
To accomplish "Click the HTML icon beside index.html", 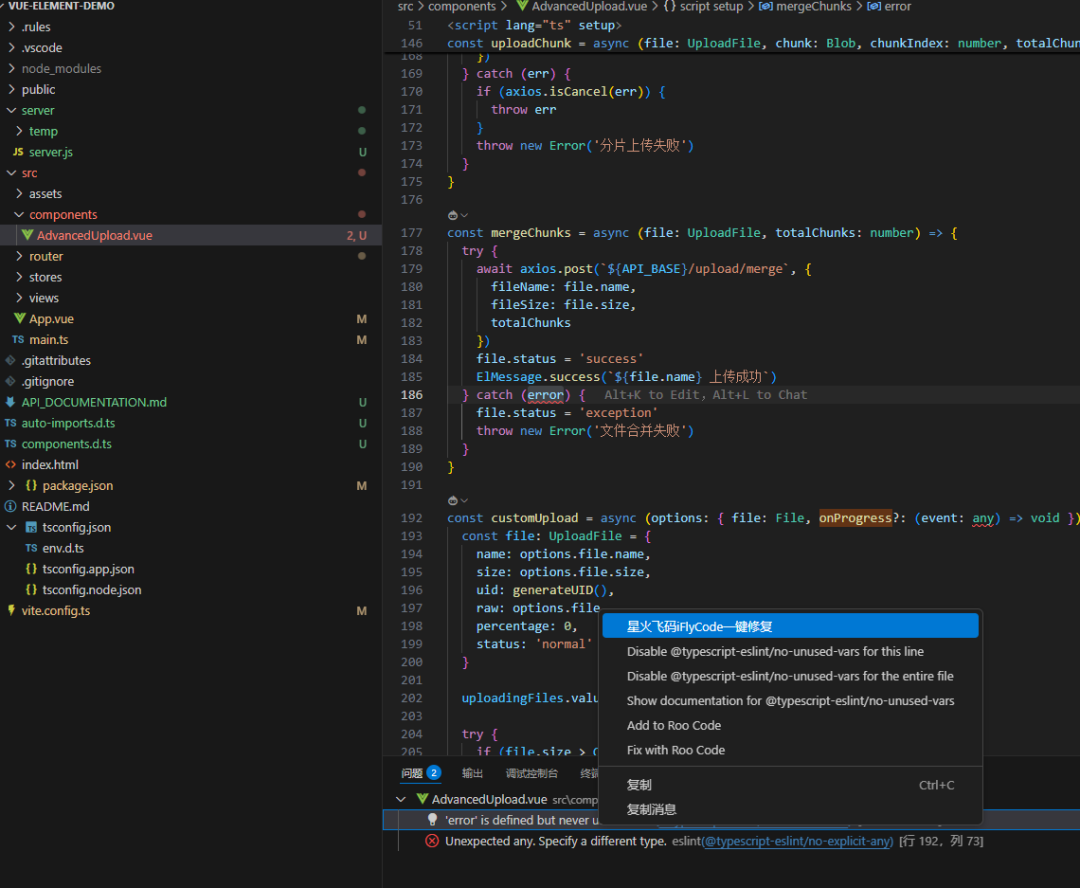I will tap(10, 464).
